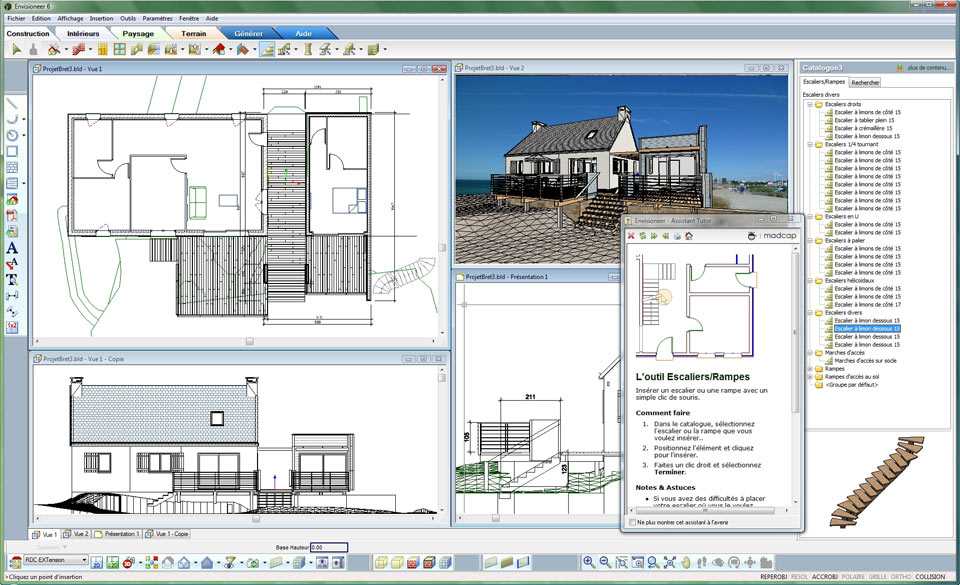Click the highlighted stairs tool icon
Viewport: 960px width, 585px height.
(x=267, y=49)
